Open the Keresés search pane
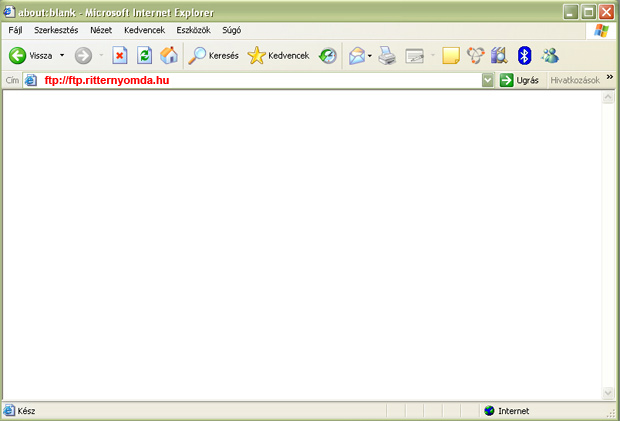620x421 pixels. pos(213,56)
